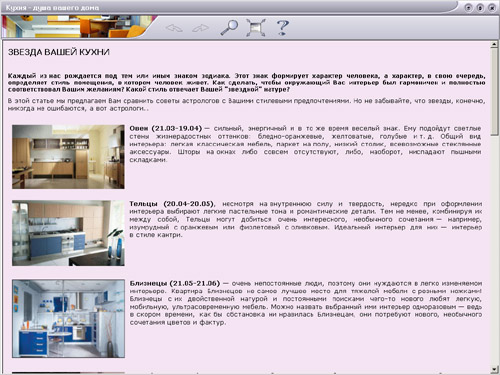Click the window title bar text

coord(52,7)
